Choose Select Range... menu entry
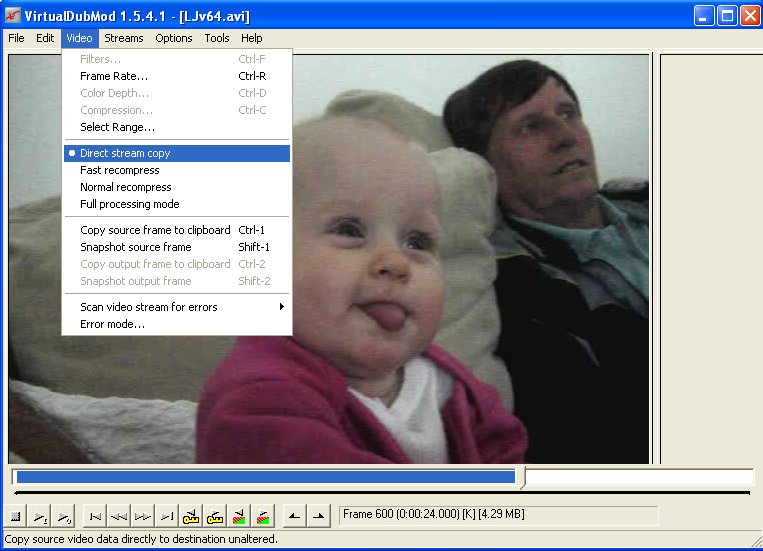Viewport: 763px width, 551px height. coord(177,128)
